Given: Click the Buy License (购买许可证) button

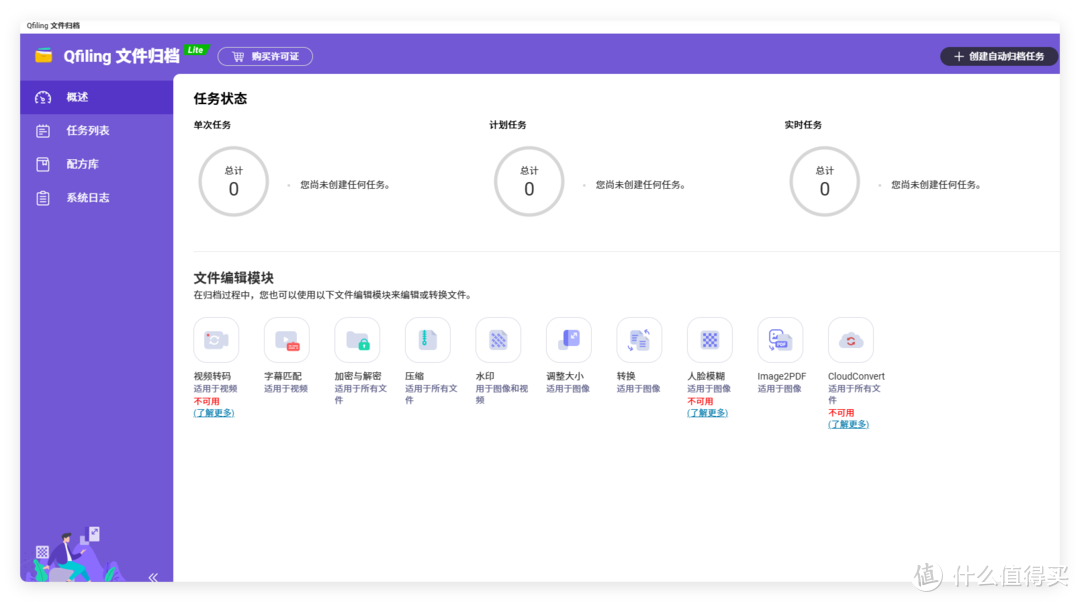Looking at the screenshot, I should (x=265, y=57).
